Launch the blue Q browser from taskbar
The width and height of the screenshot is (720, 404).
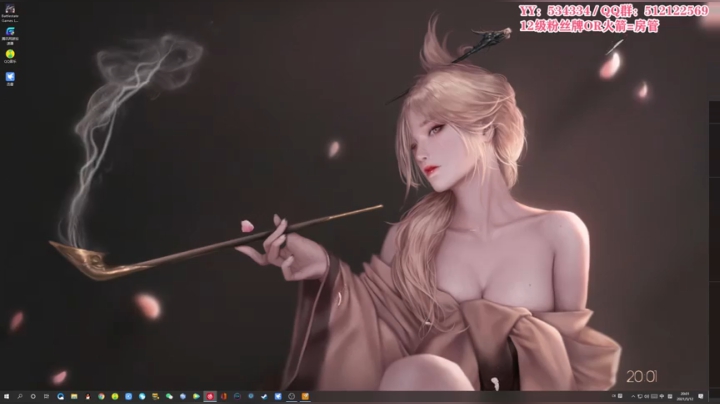[61, 396]
